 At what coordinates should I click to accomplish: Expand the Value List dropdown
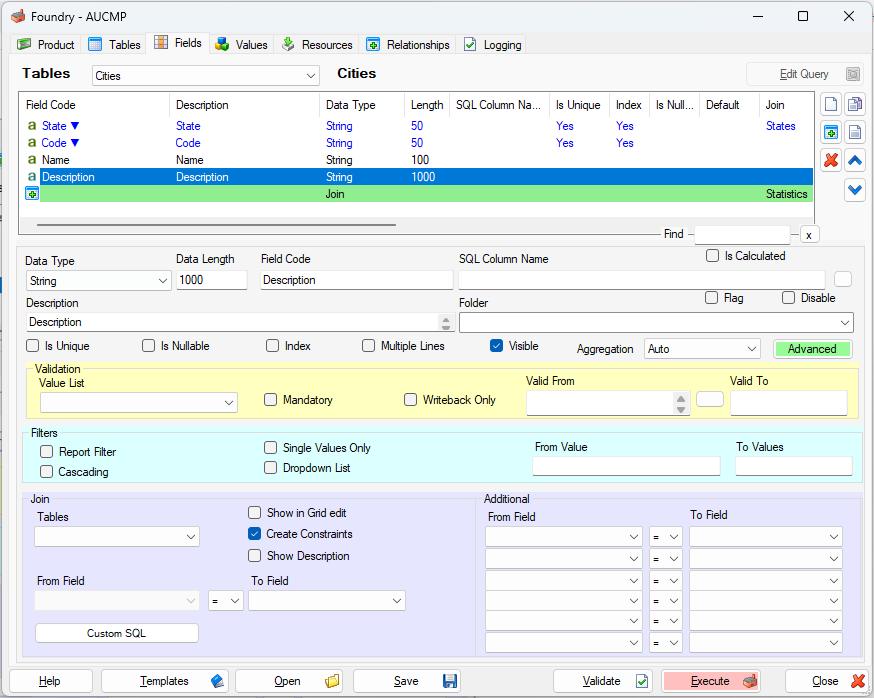(139, 403)
